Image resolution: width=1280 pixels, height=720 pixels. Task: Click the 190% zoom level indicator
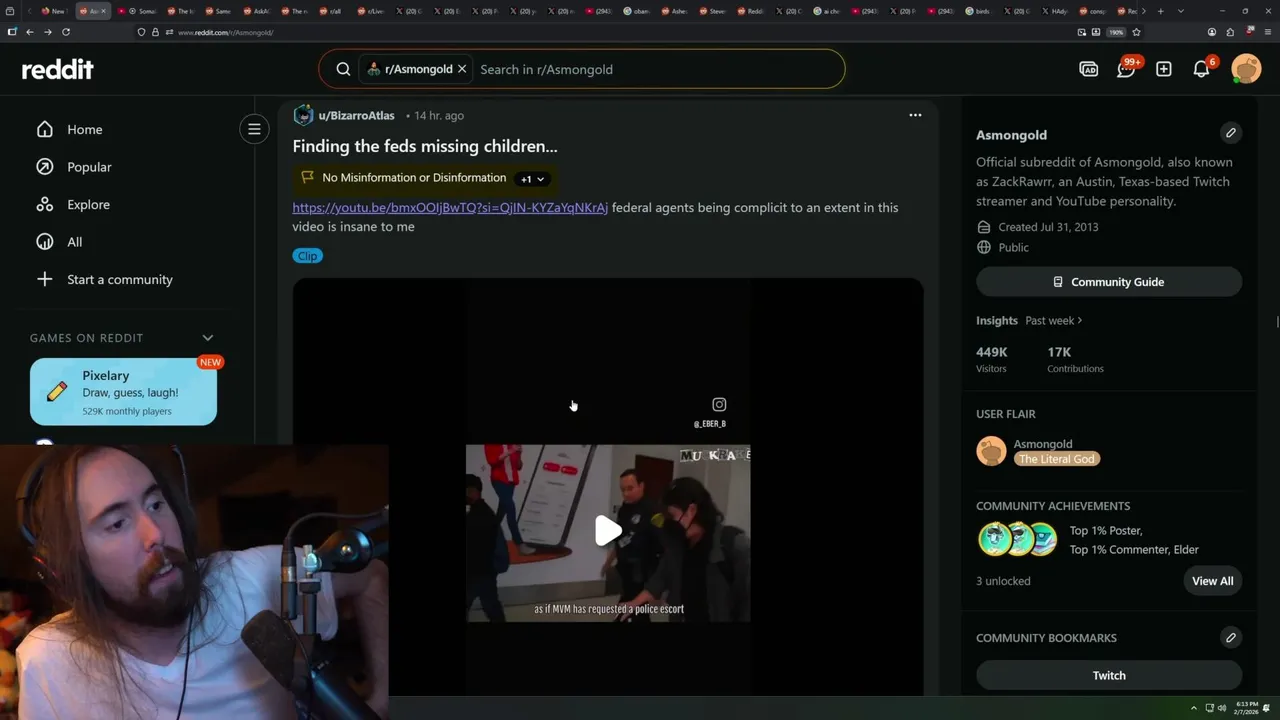point(1117,32)
